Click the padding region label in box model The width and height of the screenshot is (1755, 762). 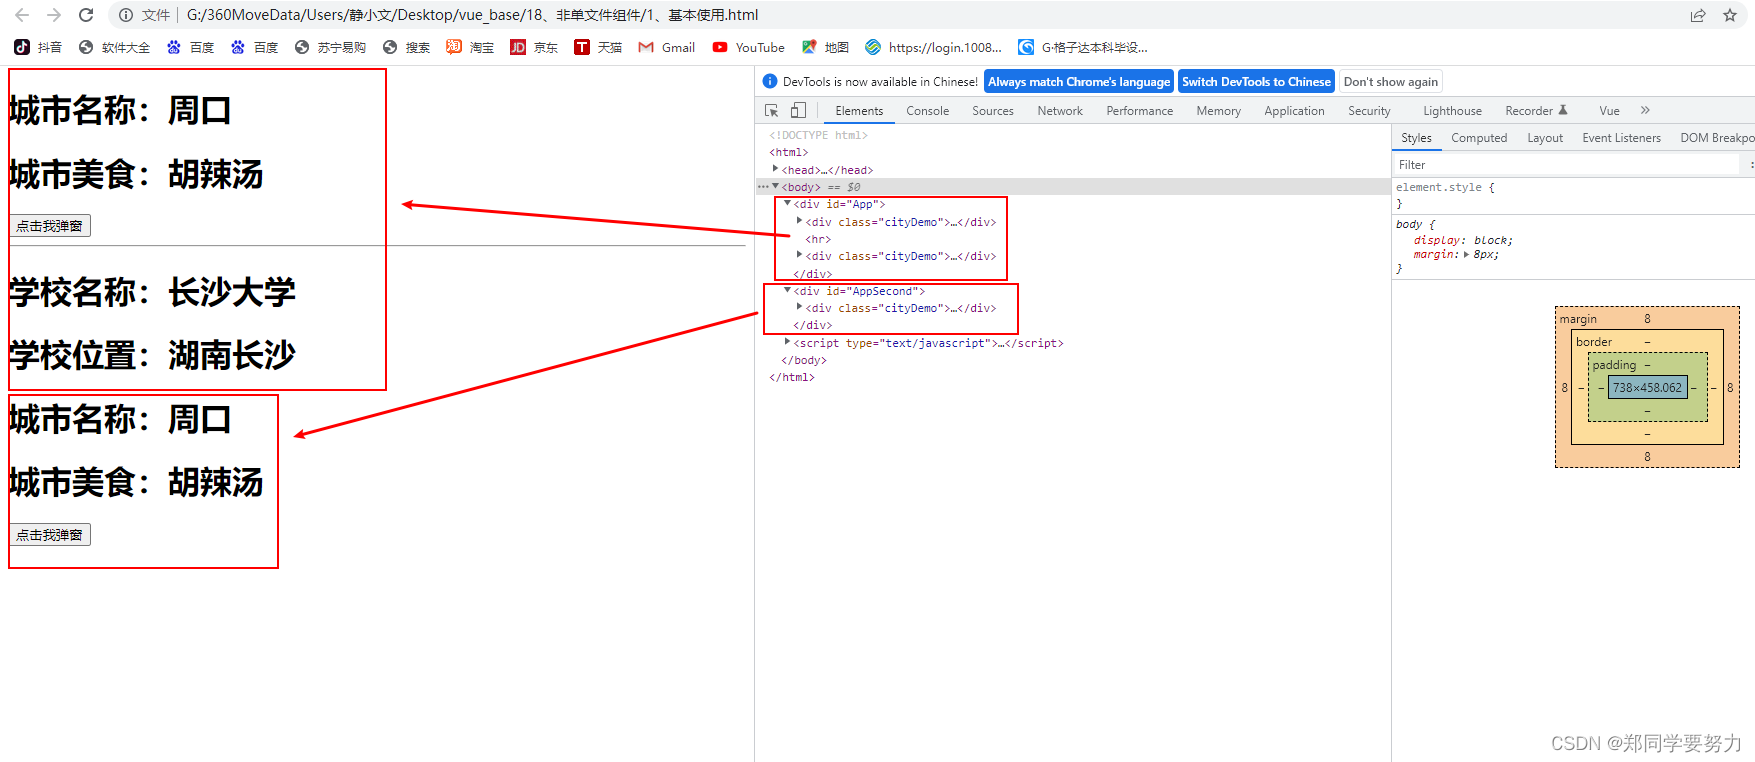click(1614, 365)
